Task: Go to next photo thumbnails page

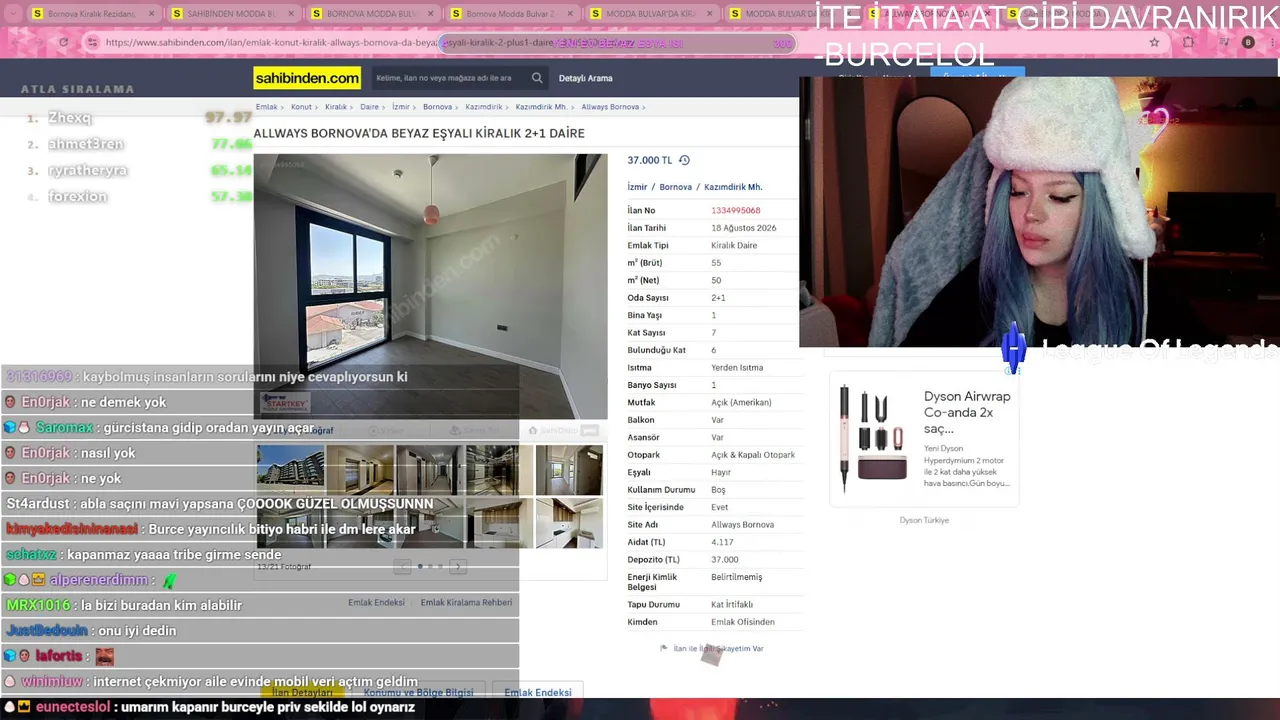Action: click(x=458, y=567)
